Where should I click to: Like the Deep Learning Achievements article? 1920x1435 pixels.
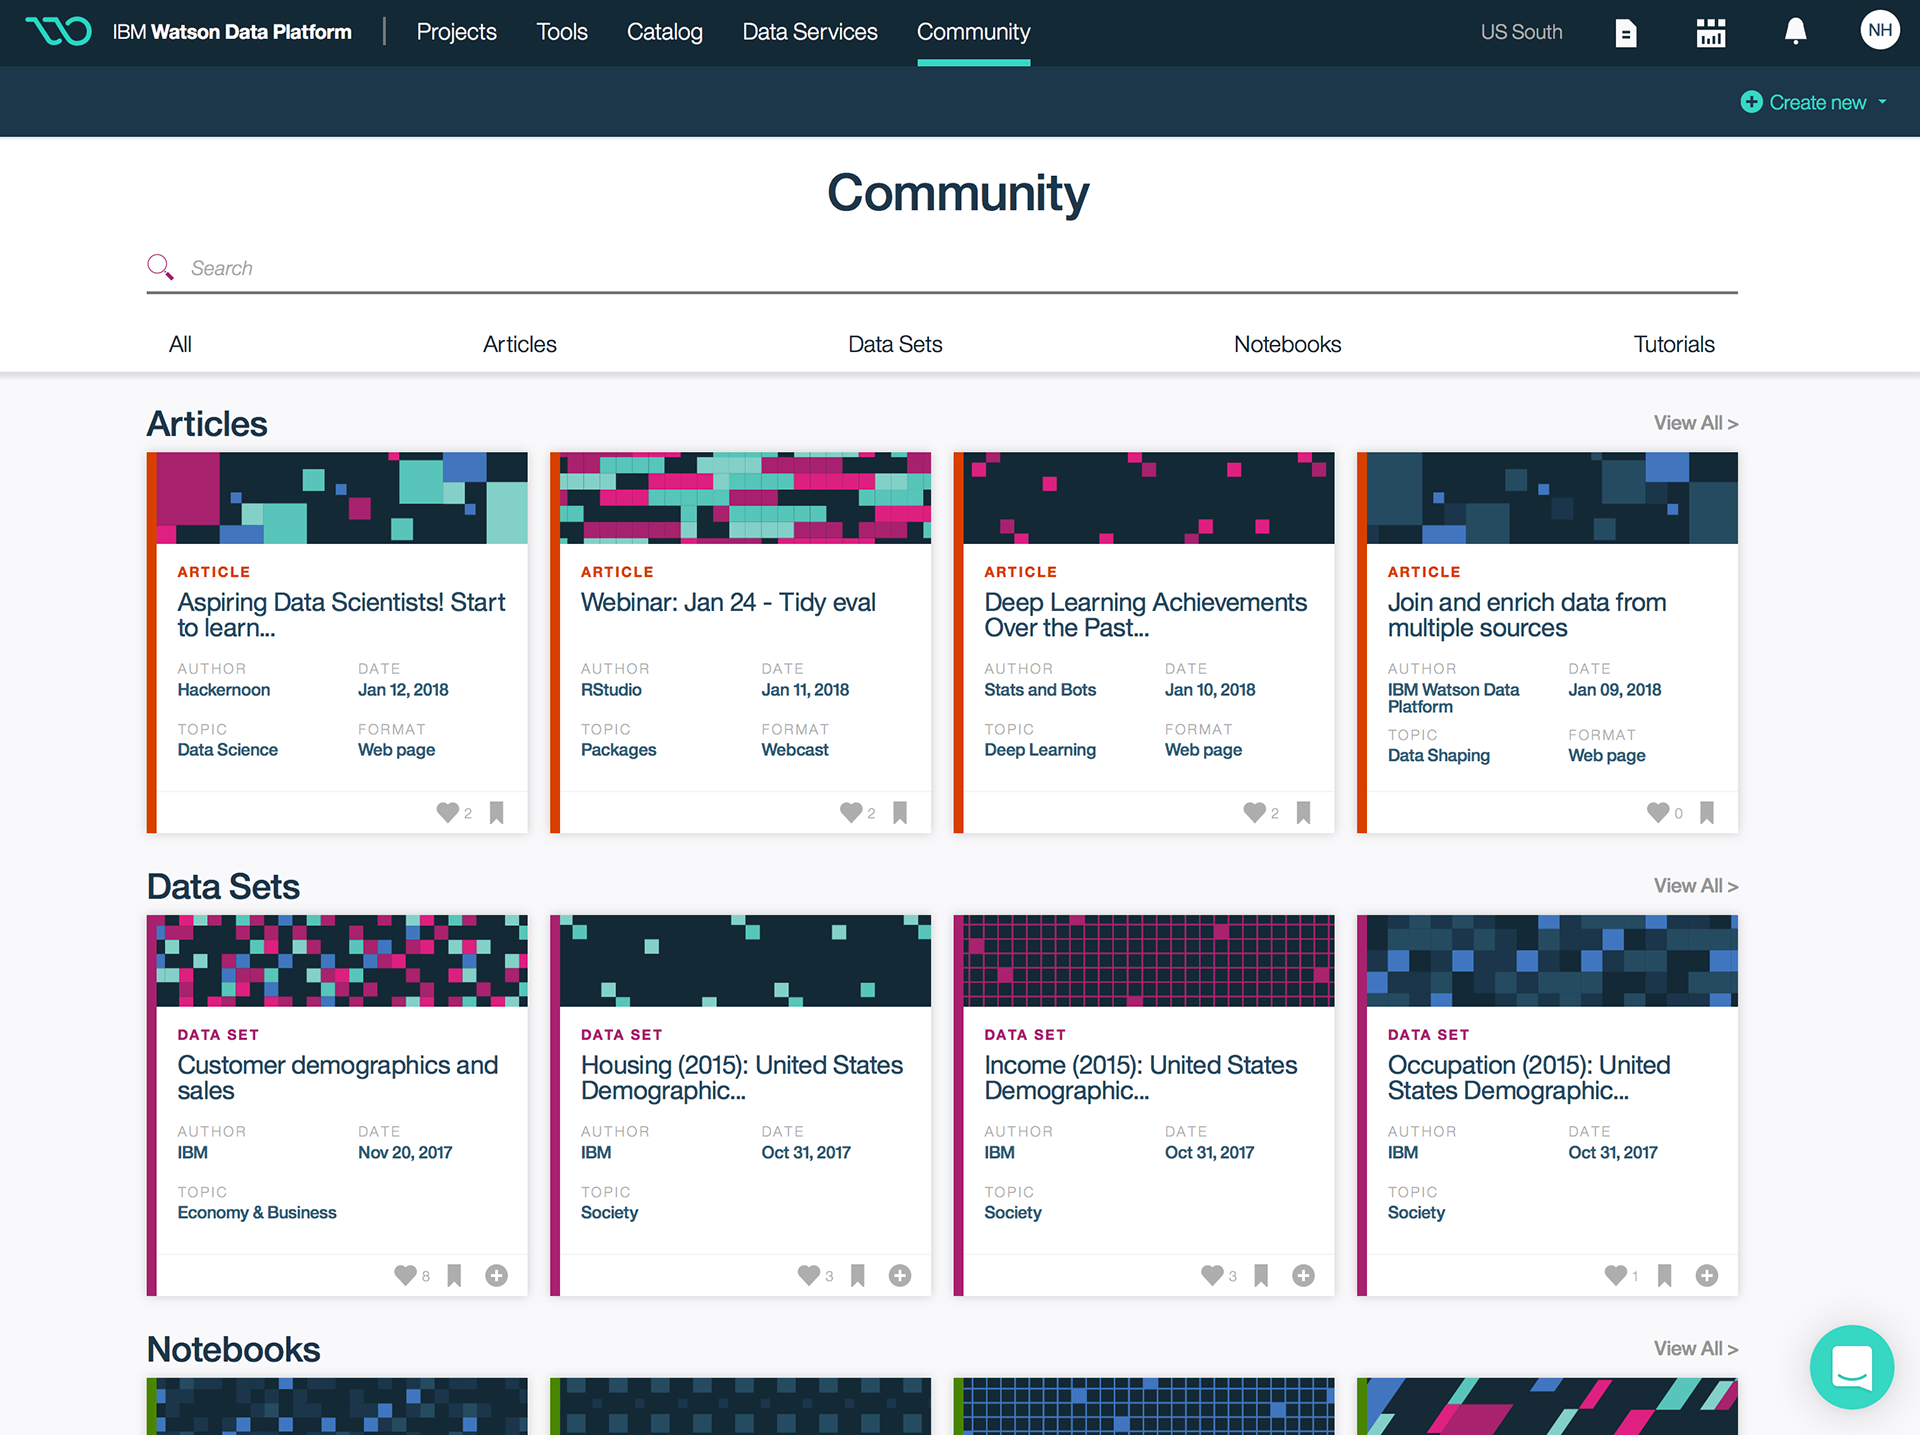(1254, 813)
